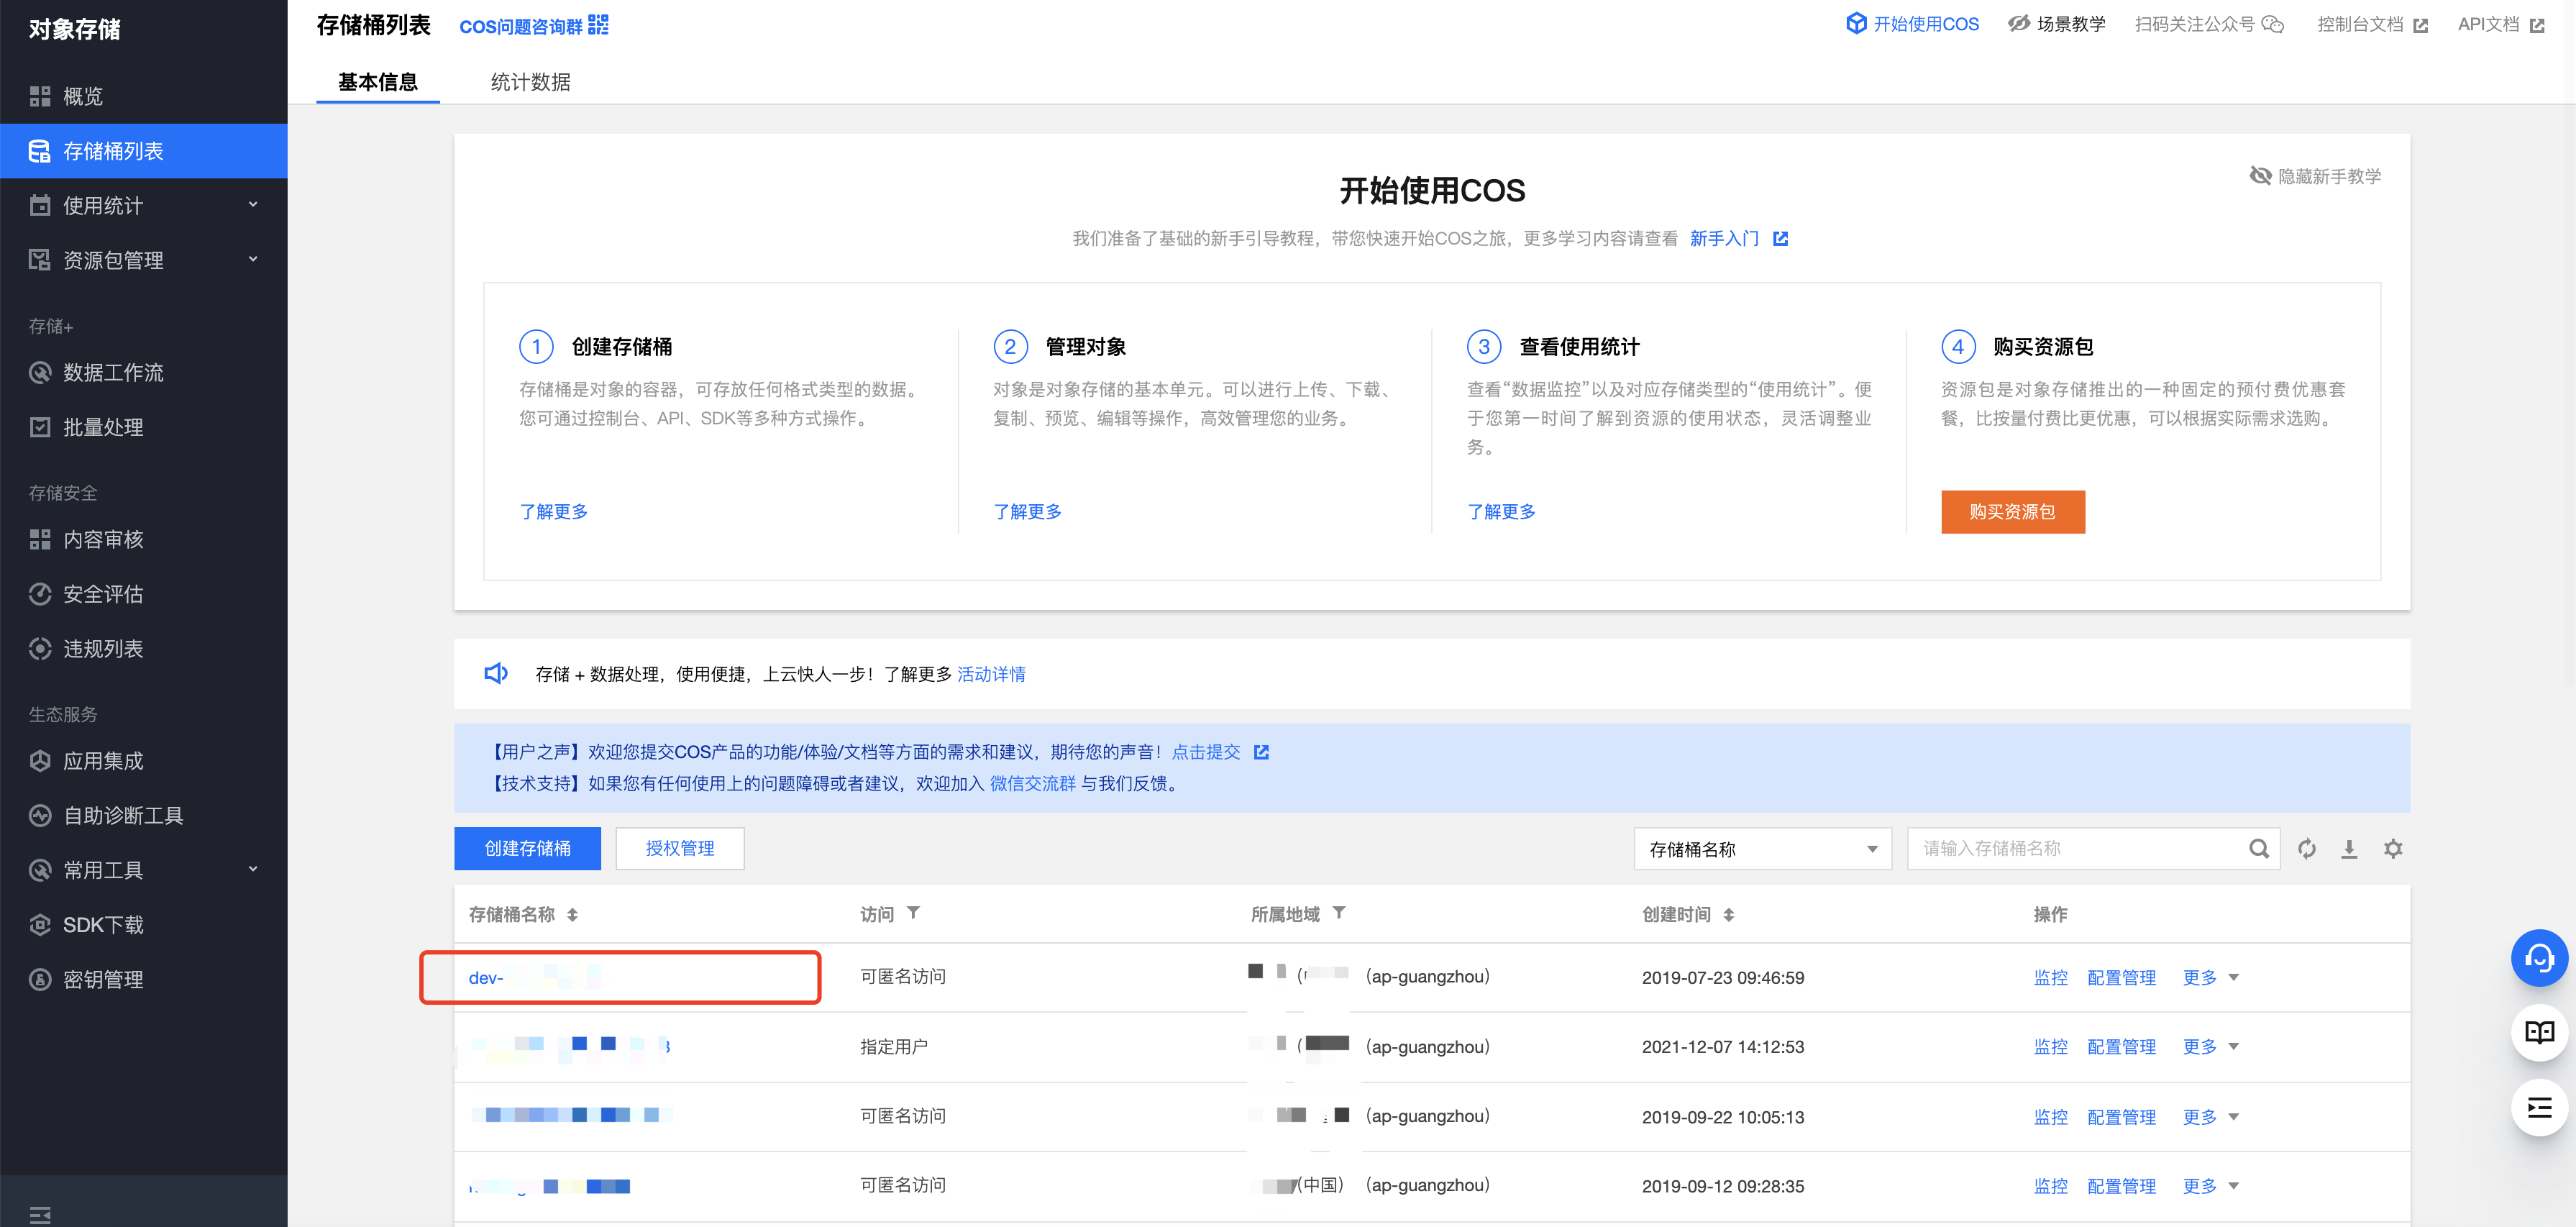Click the download icon above the bucket table
The width and height of the screenshot is (2576, 1227).
click(x=2349, y=848)
